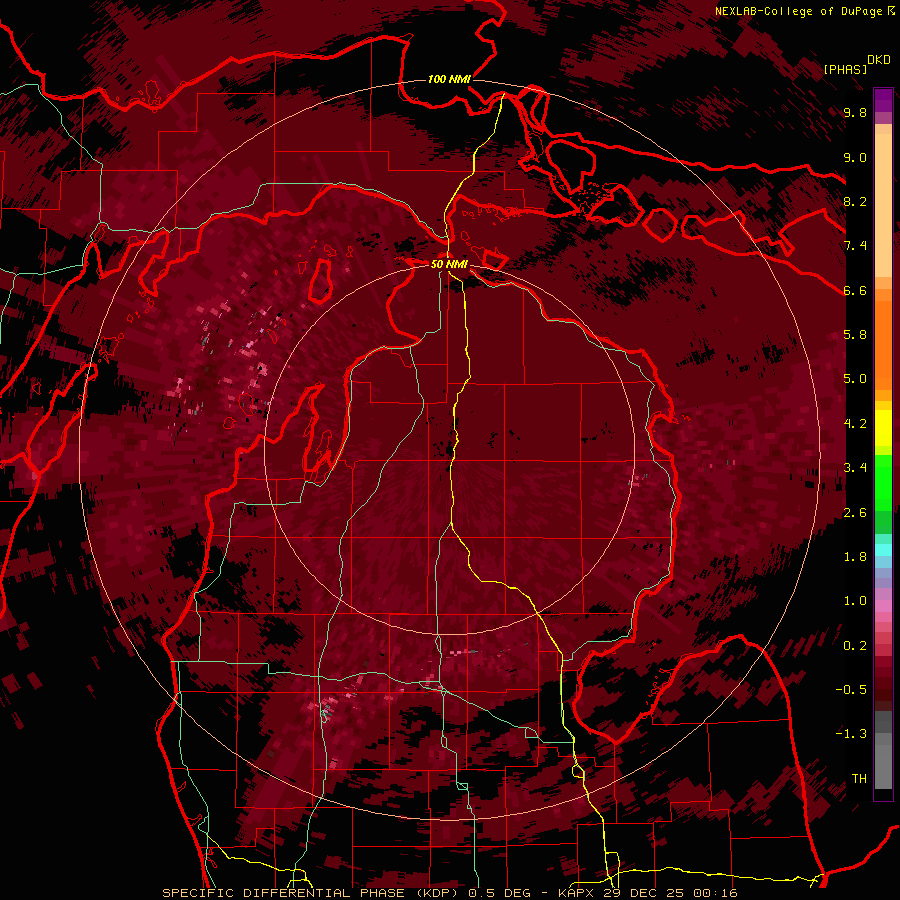Click the 0.2 value on the color scale
The width and height of the screenshot is (900, 900).
click(855, 646)
